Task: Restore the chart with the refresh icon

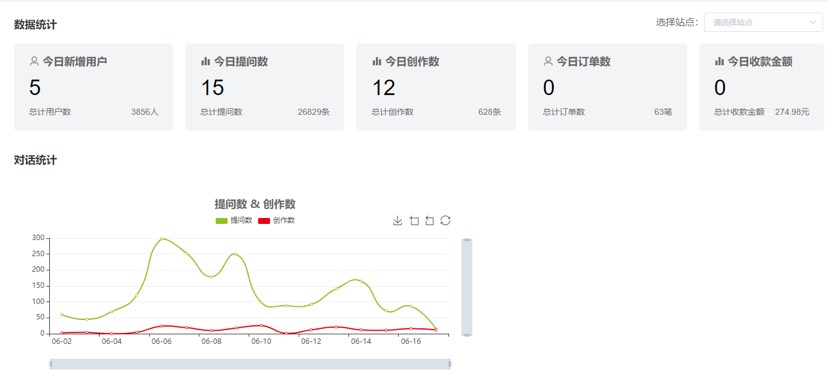Action: tap(445, 221)
